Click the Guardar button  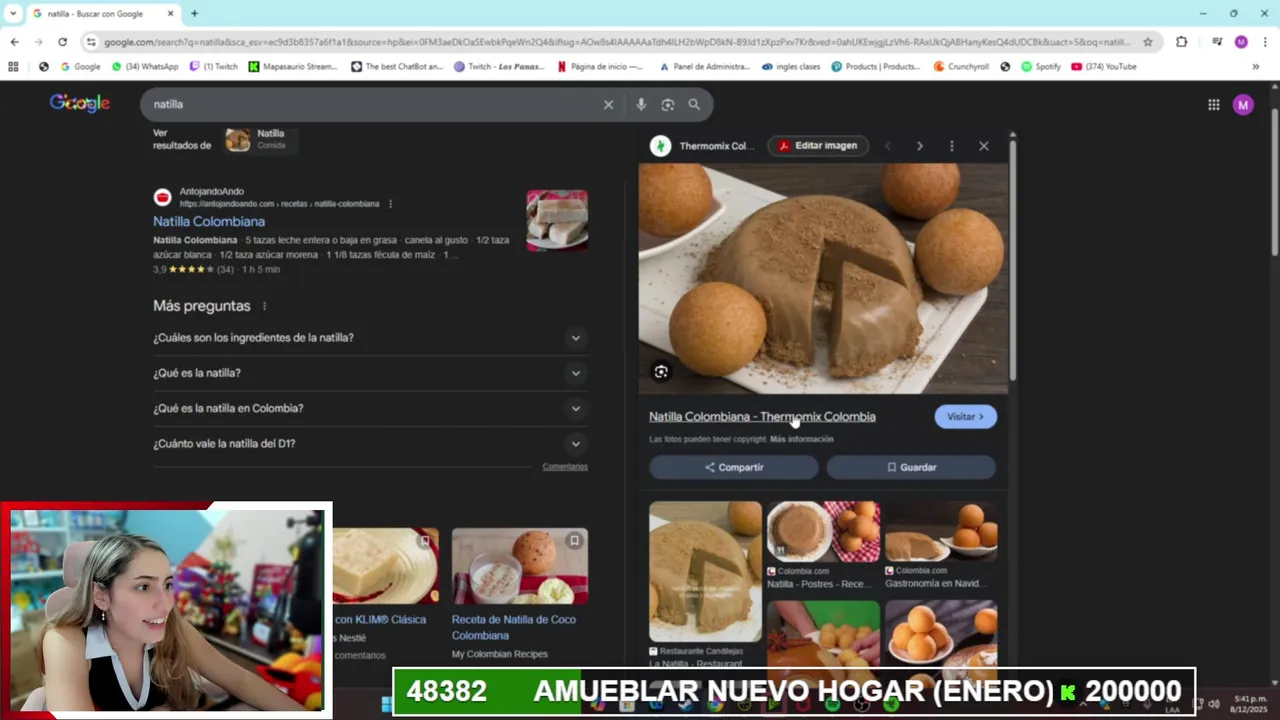coord(911,467)
